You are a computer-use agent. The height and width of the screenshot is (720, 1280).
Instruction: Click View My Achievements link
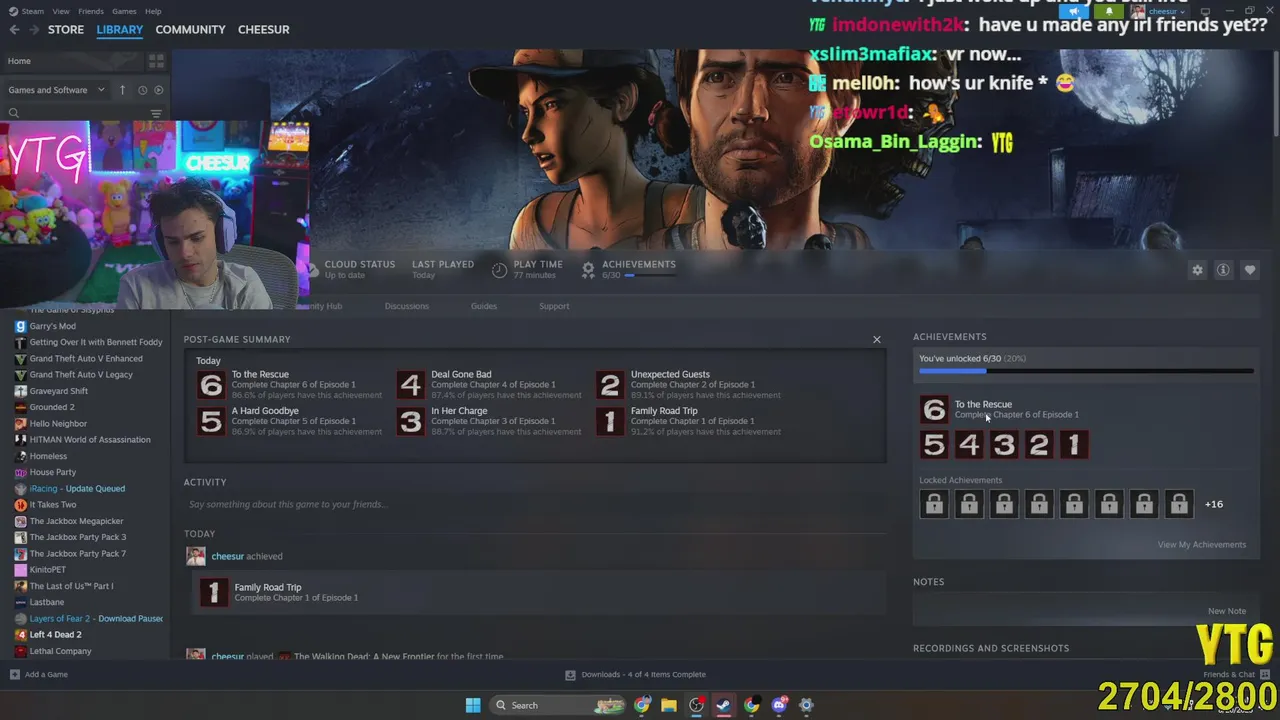point(1201,545)
